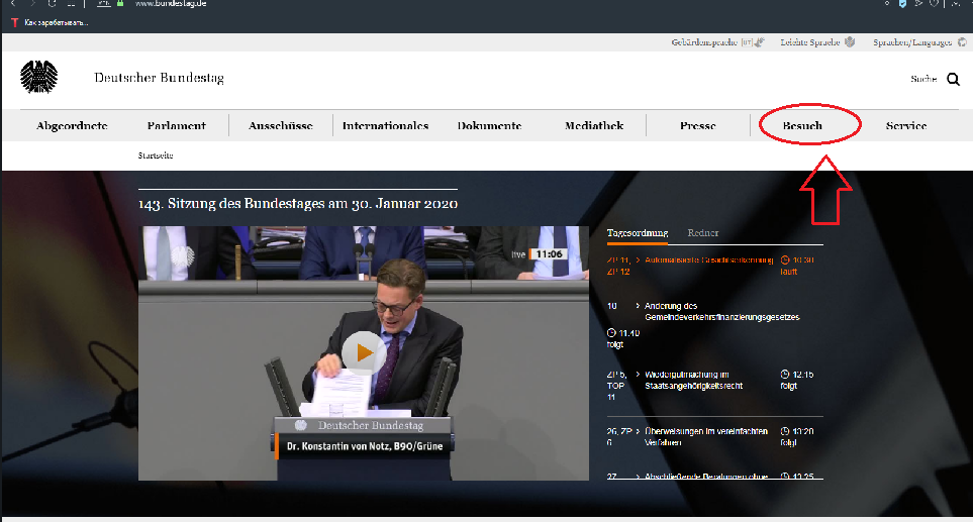The image size is (973, 522).
Task: Click chevron next to 'Änderung des Gemeindeverkehrsfinanzierungsgesetzes'
Action: pyautogui.click(x=637, y=306)
